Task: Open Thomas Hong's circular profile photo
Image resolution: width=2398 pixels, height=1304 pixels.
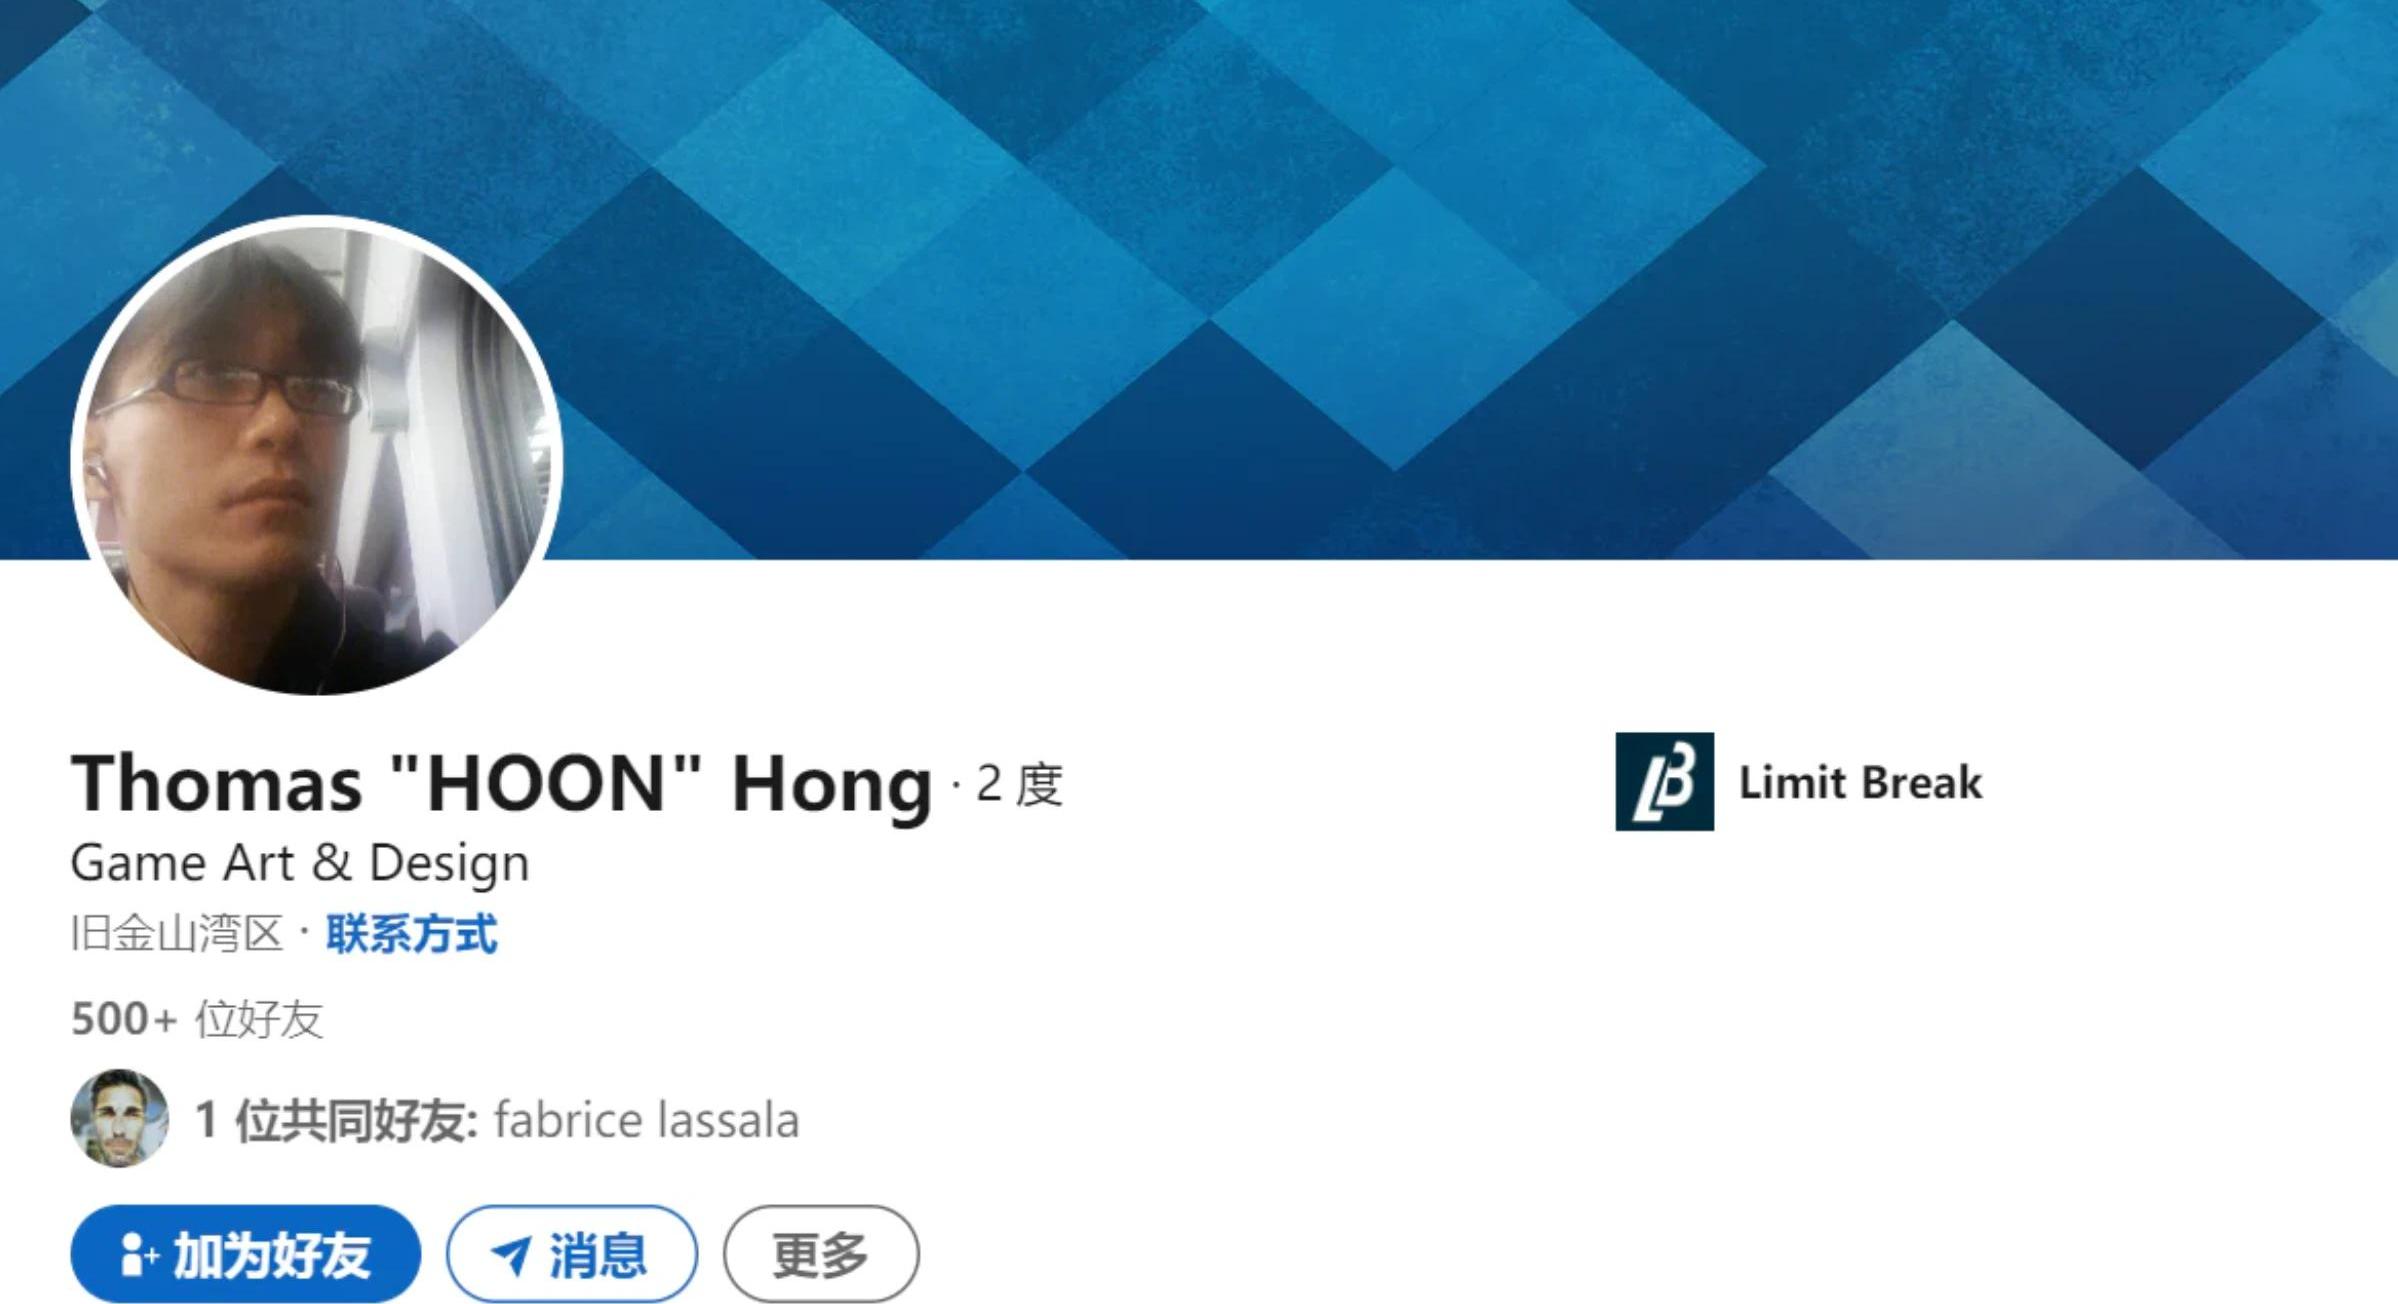Action: tap(316, 457)
